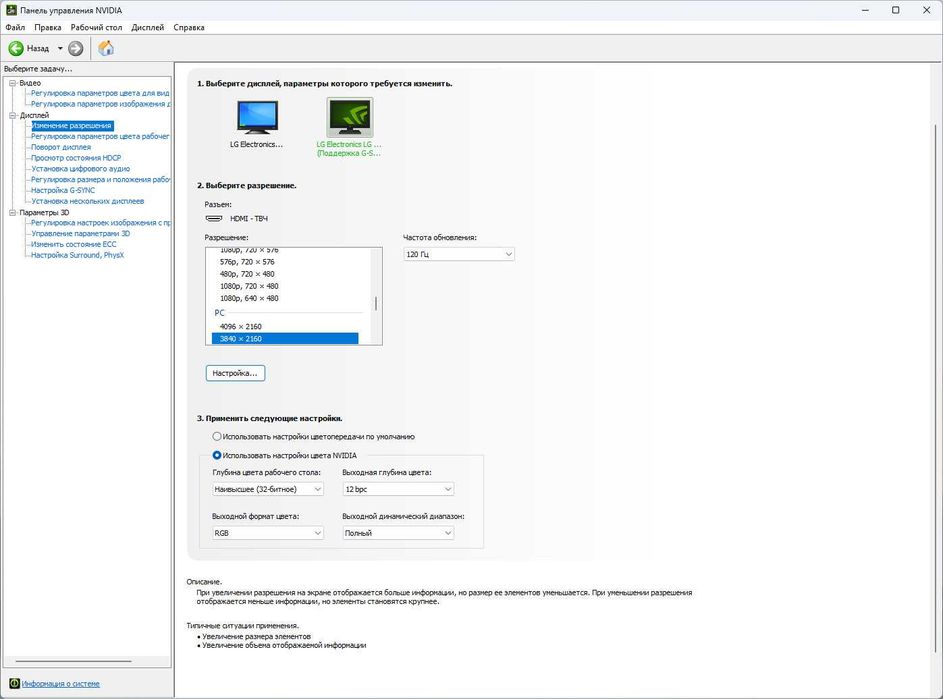Screen dimensions: 943x699
Task: Open Настройка G-SYNC
Action: [63, 191]
